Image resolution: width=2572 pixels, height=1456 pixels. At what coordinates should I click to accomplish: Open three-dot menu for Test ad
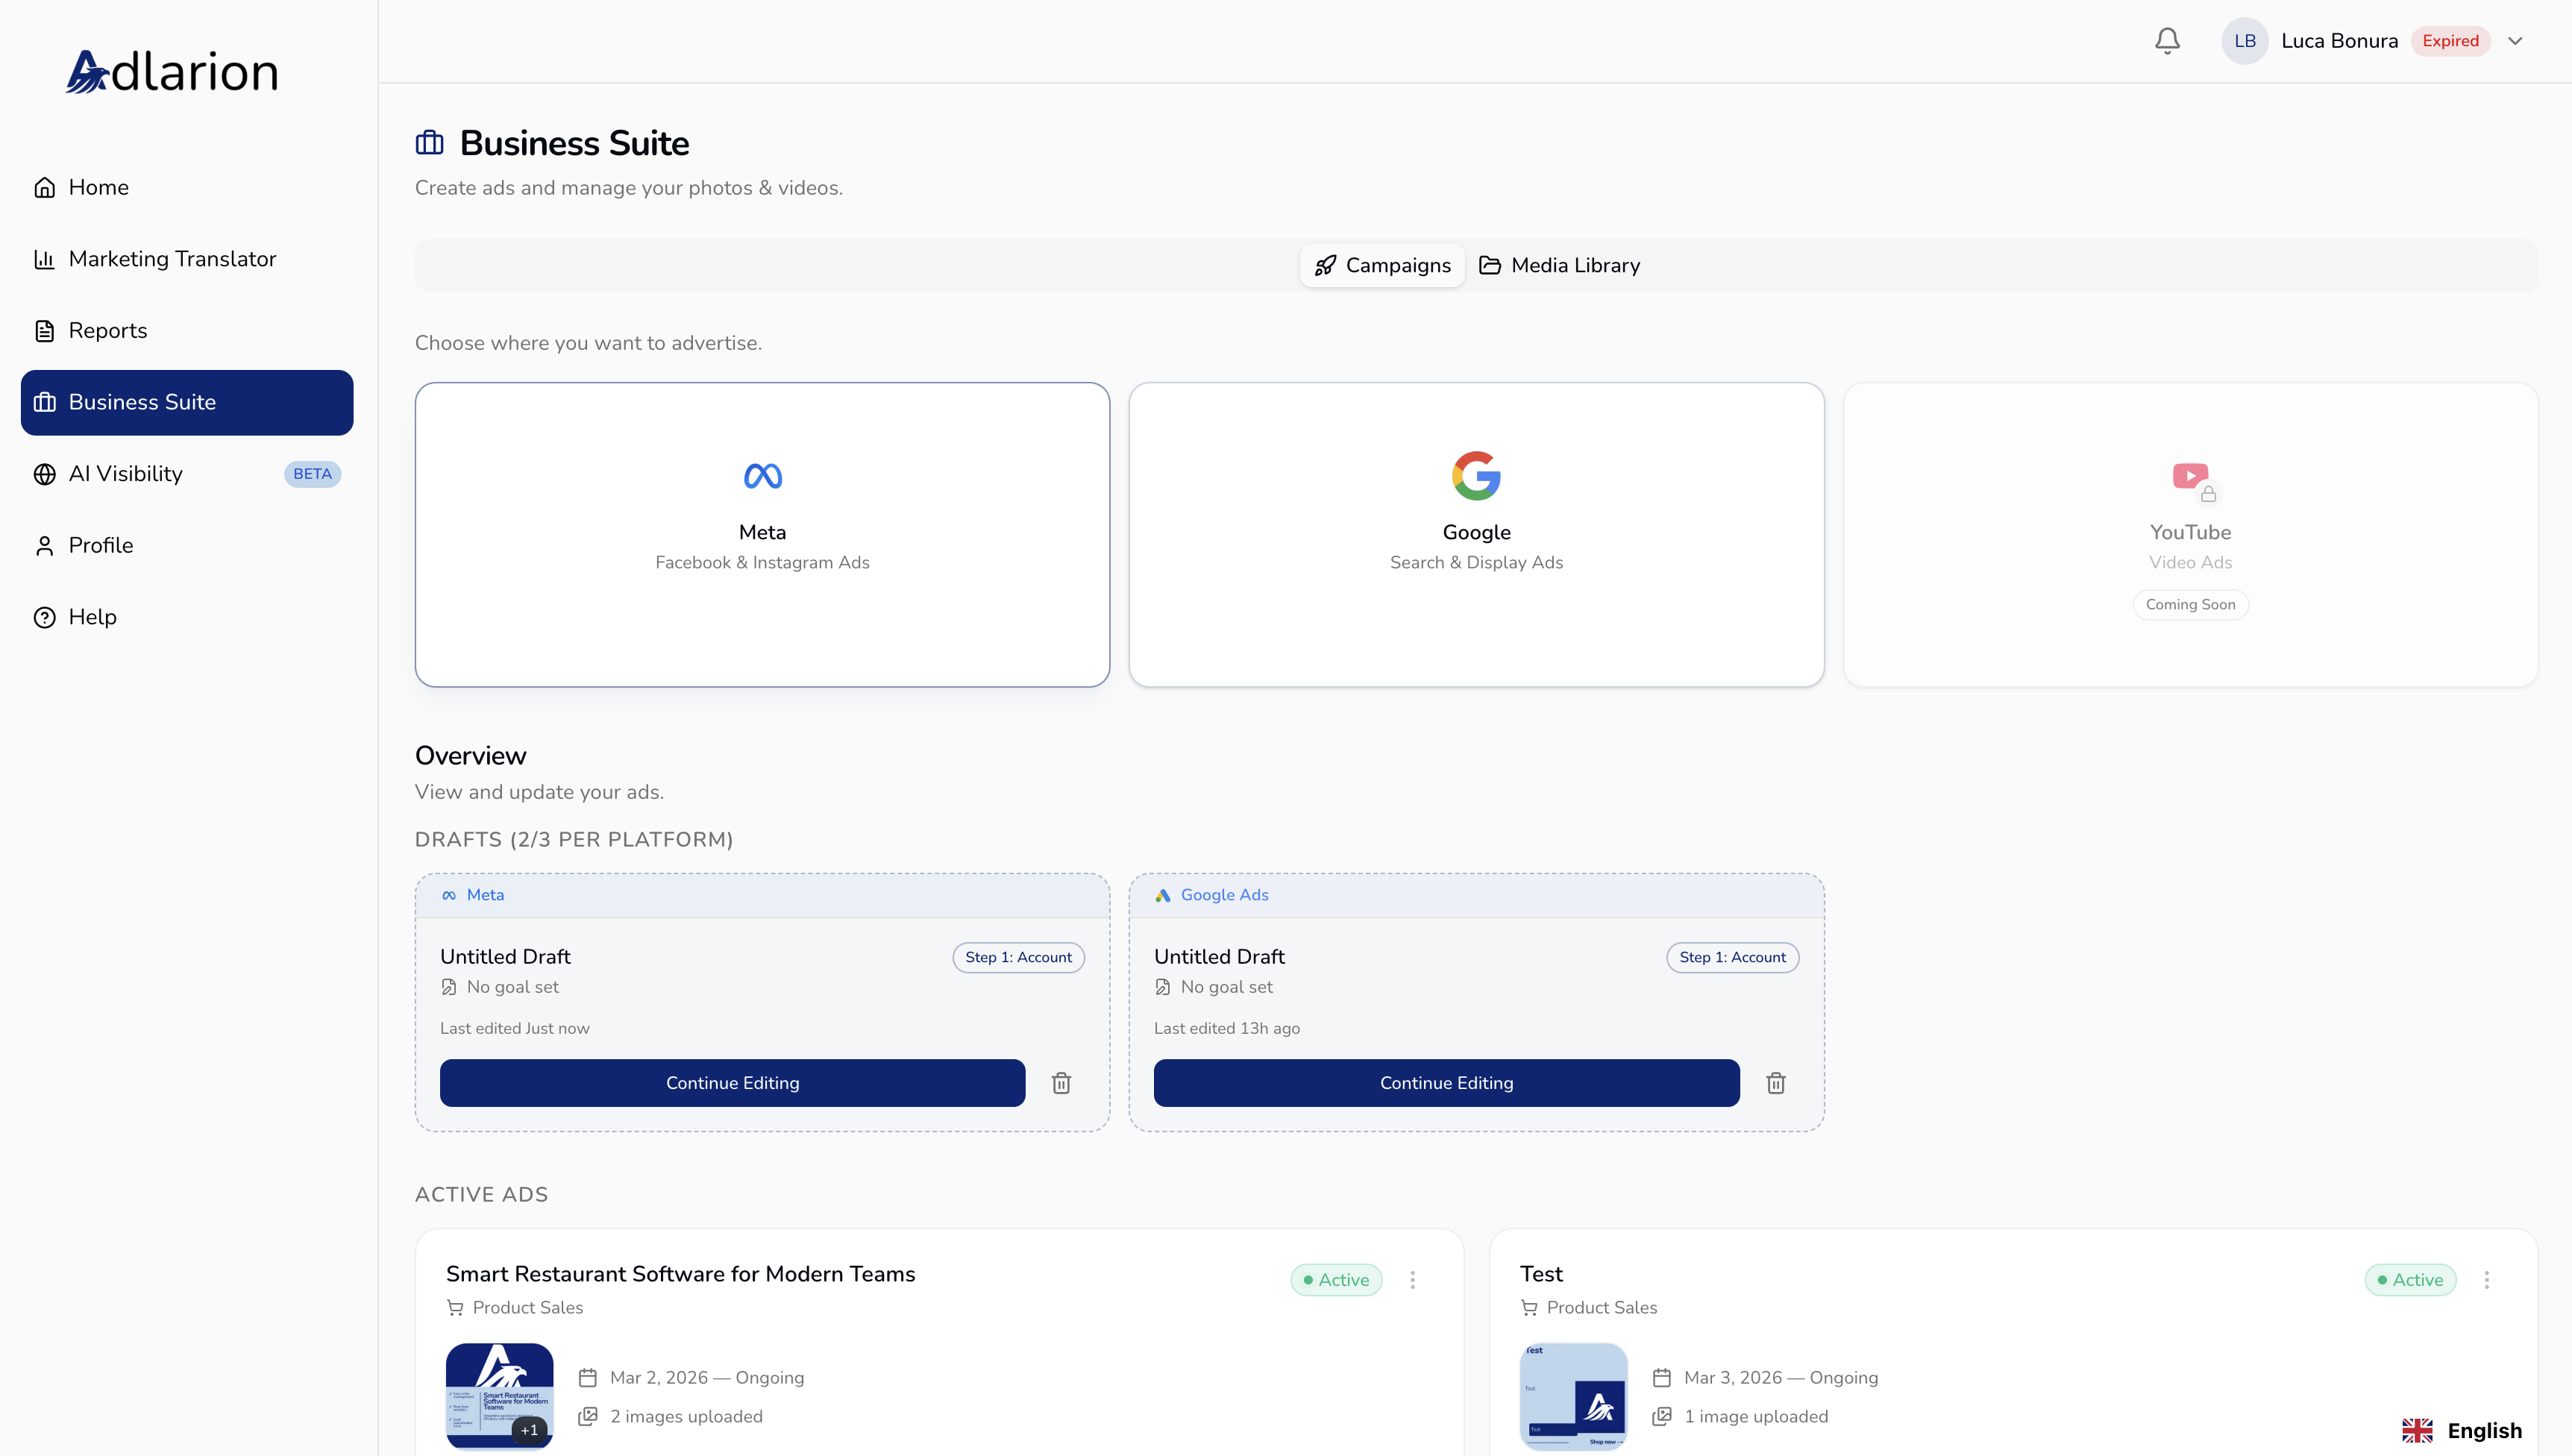[2486, 1280]
